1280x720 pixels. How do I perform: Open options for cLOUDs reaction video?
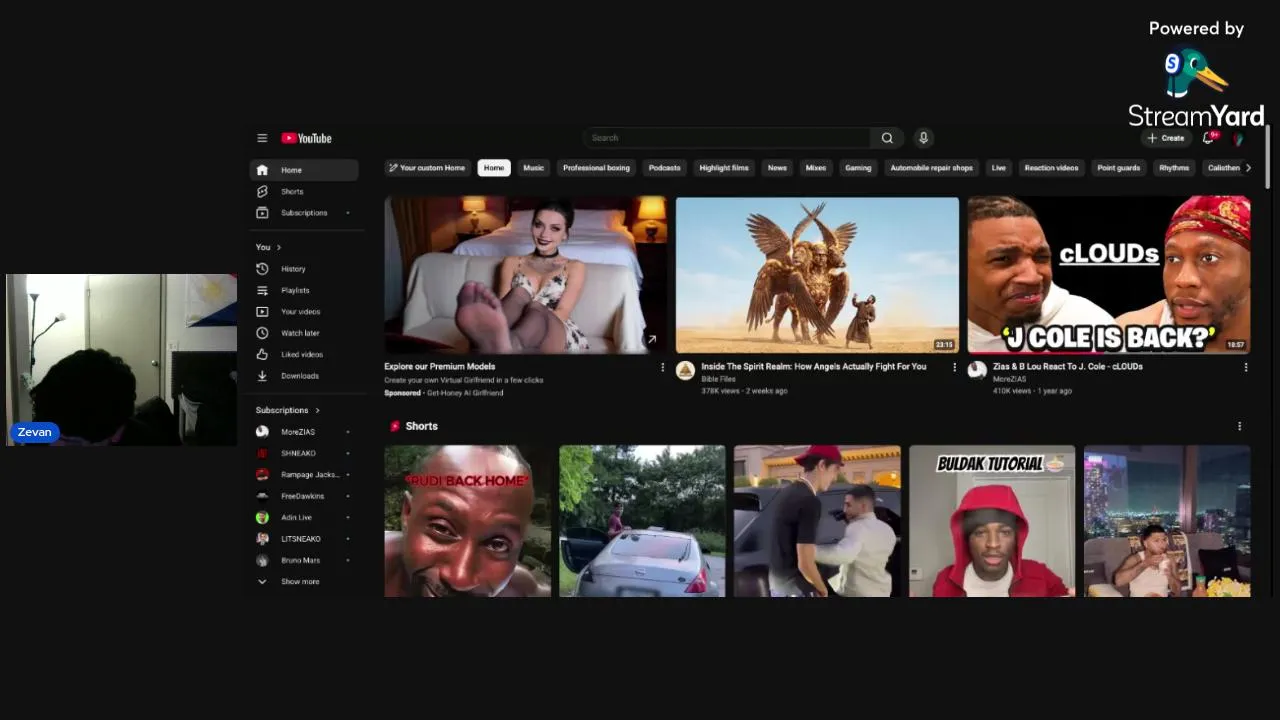click(1246, 367)
